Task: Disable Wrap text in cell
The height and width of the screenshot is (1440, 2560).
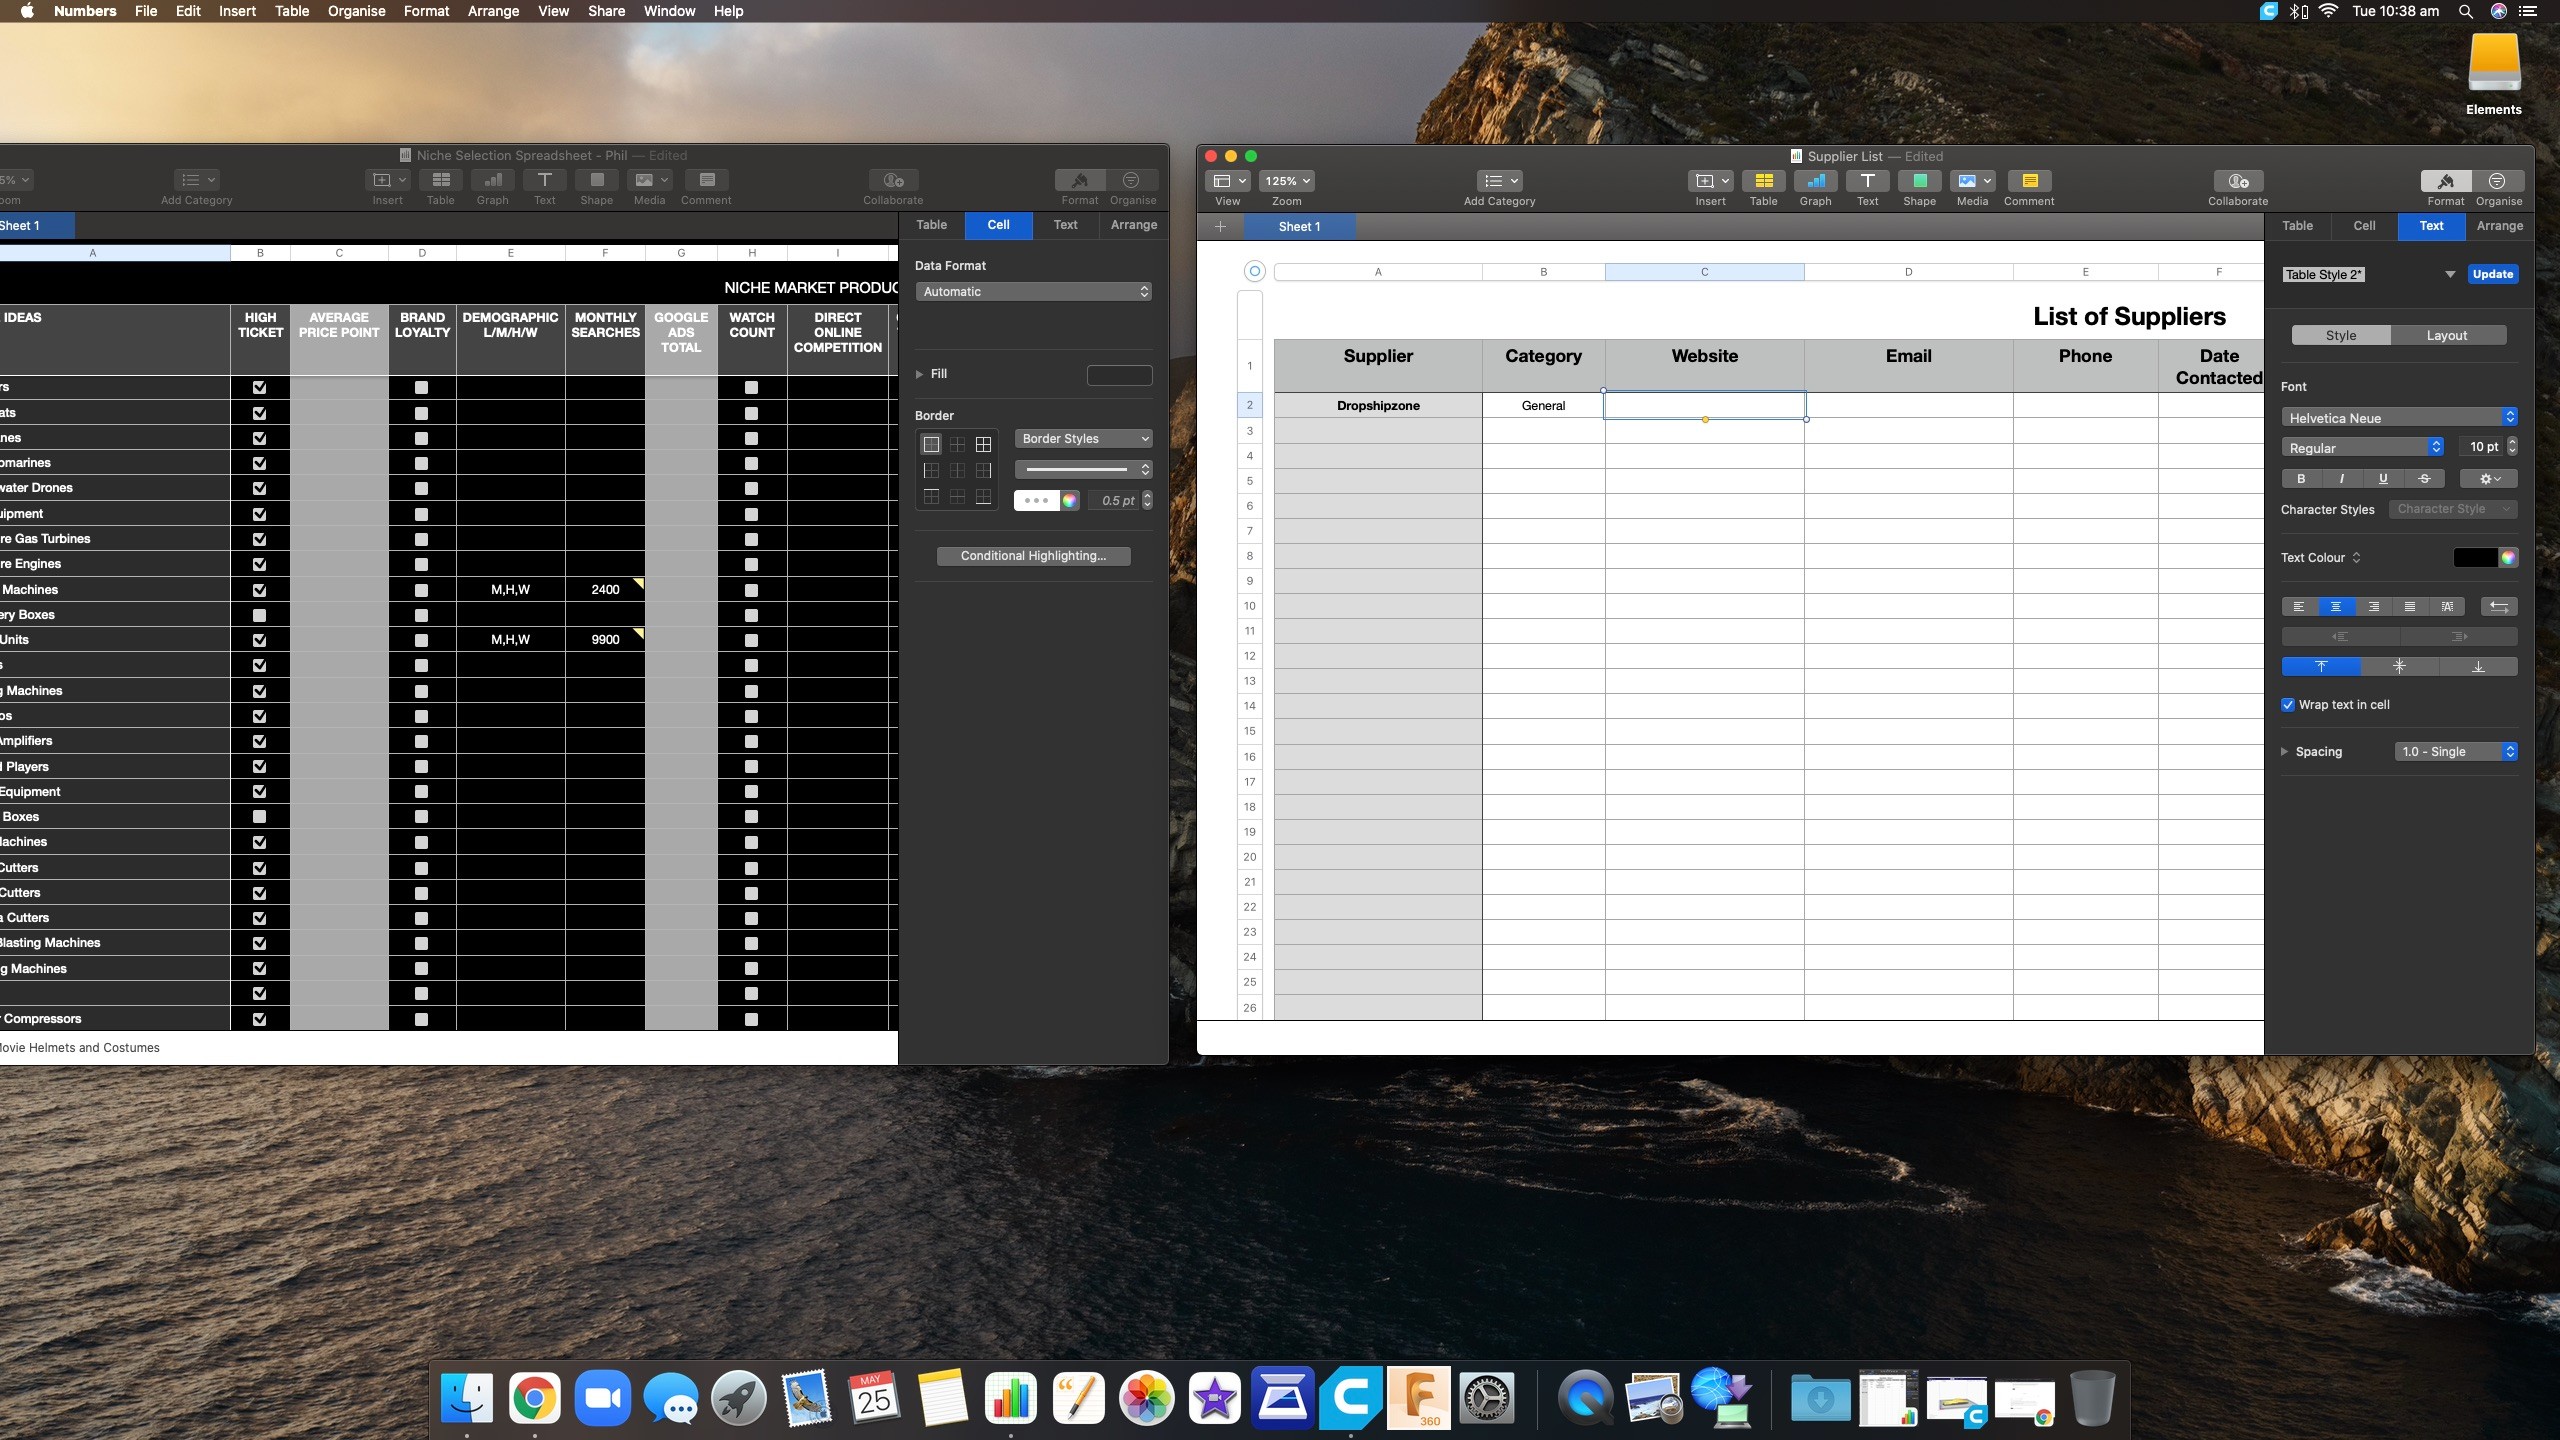Action: 2287,704
